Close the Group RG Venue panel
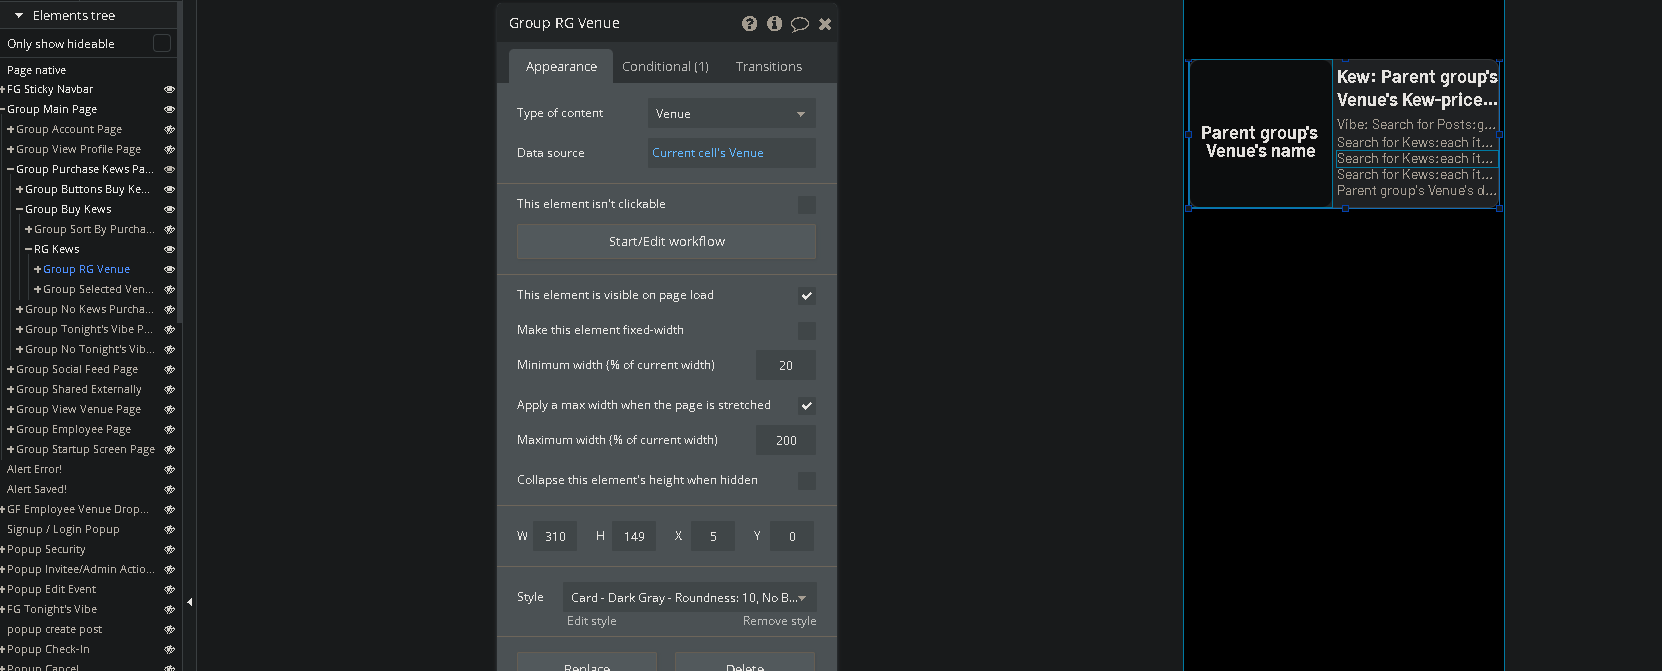Image resolution: width=1662 pixels, height=671 pixels. pos(825,24)
